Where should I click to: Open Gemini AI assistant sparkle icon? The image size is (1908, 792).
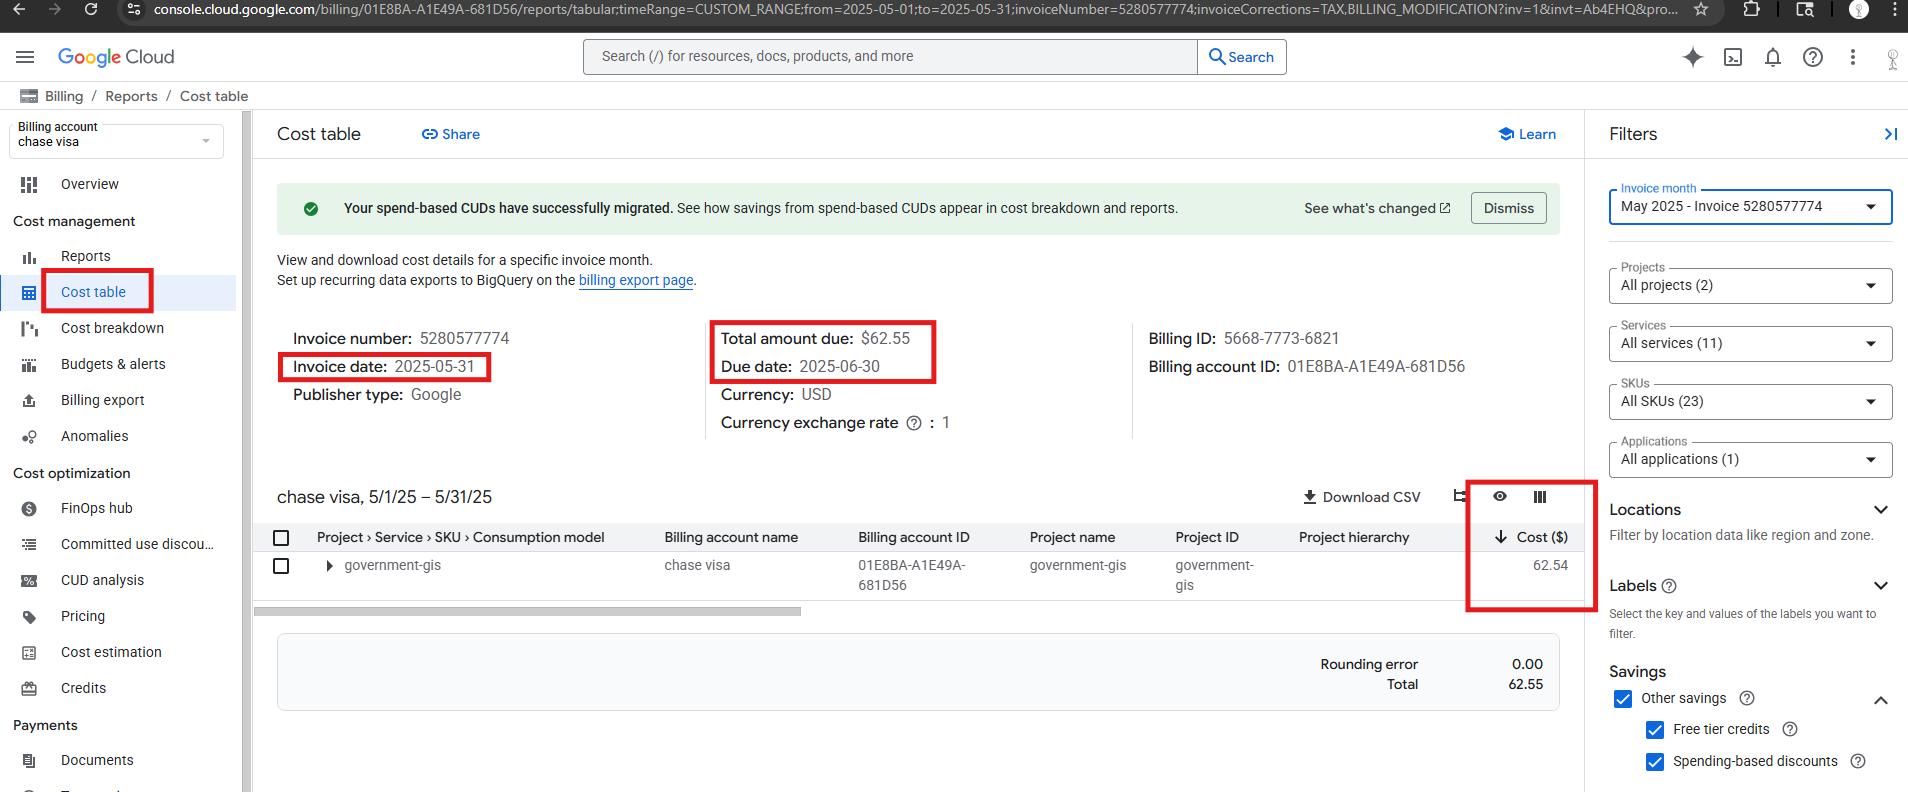click(x=1693, y=57)
